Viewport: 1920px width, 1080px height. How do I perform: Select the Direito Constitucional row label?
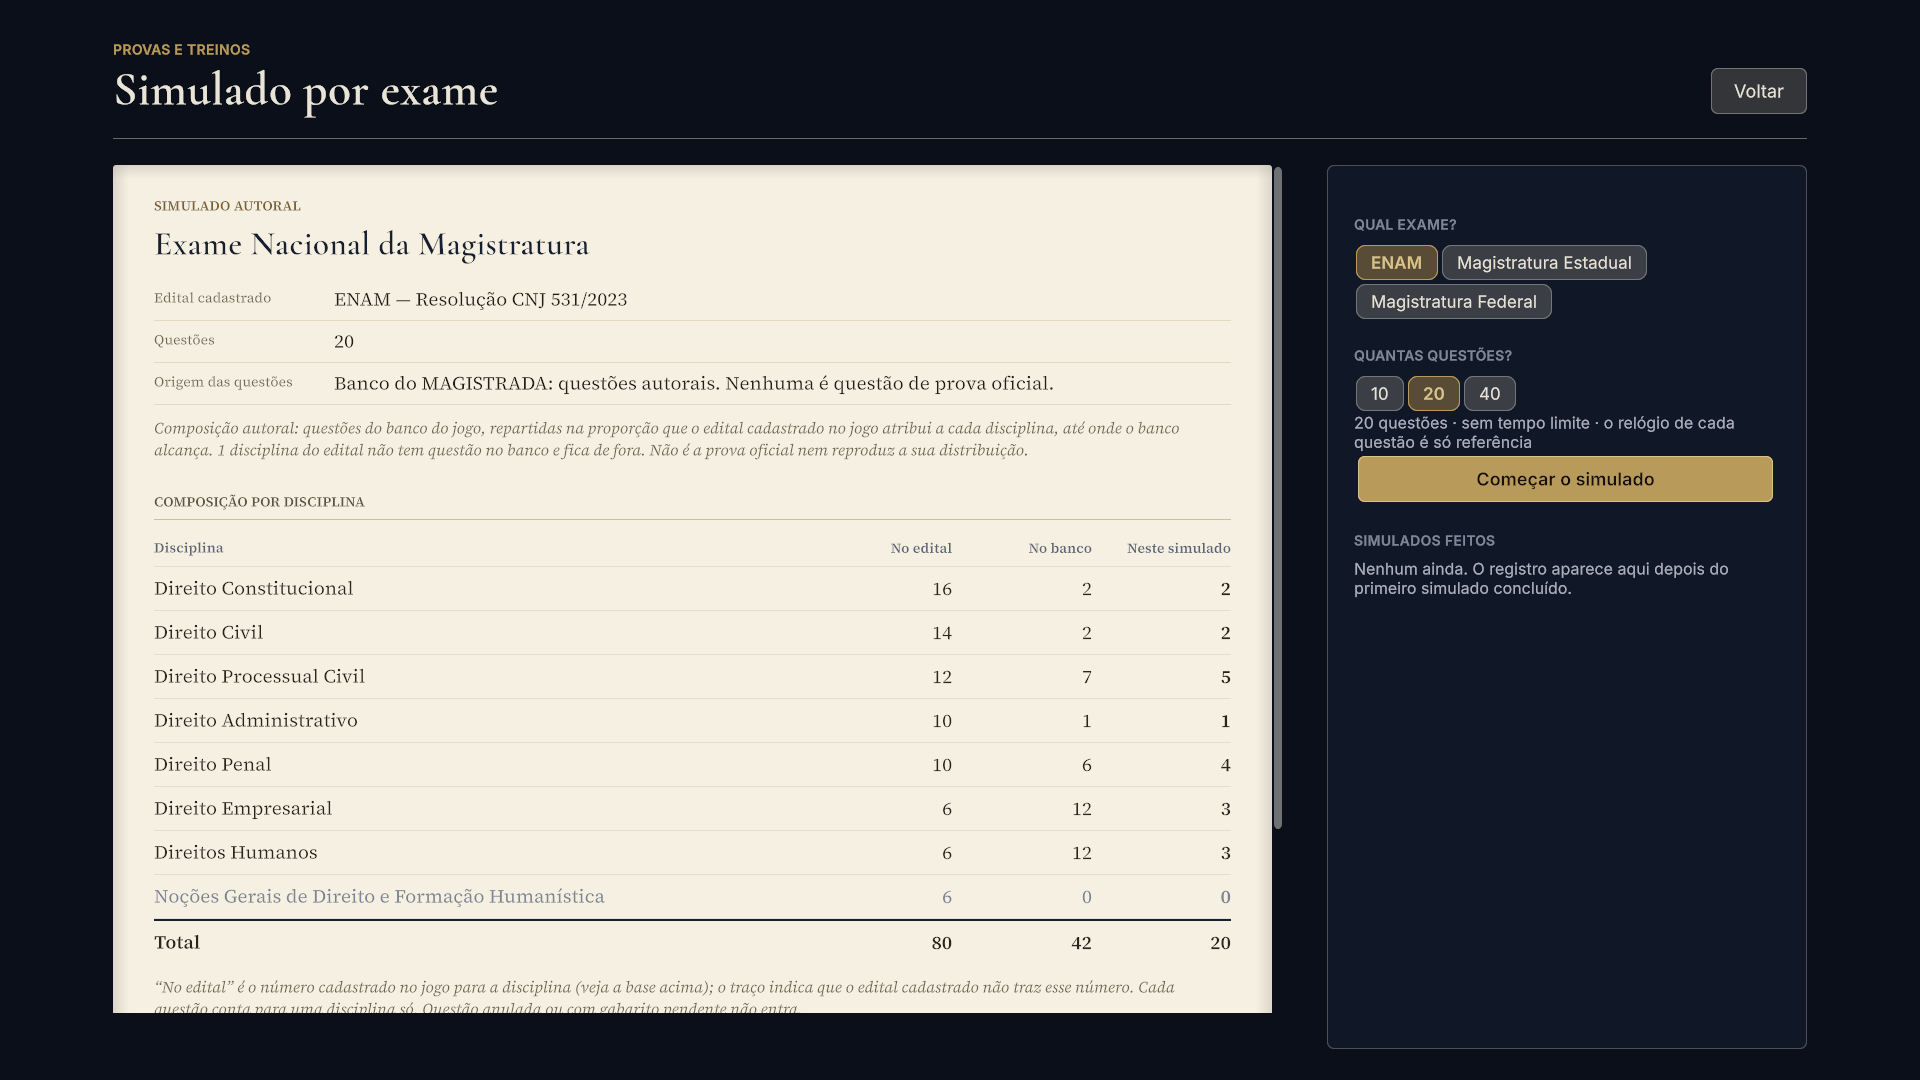pos(254,589)
